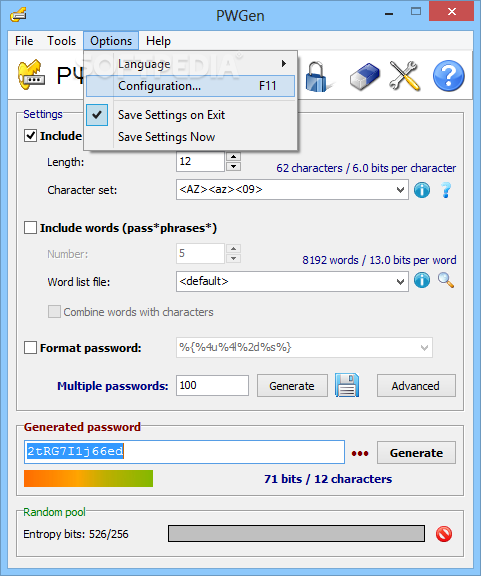Viewport: 481px width, 576px height.
Task: Expand the Word list file dropdown
Action: pos(400,282)
